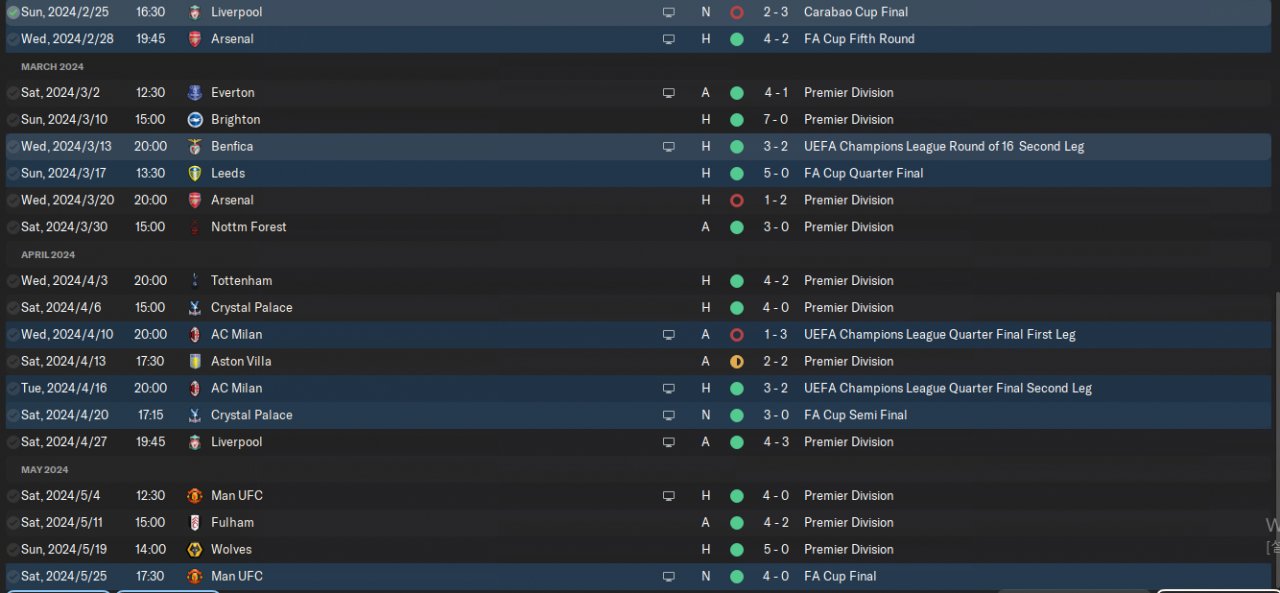Click TV icon on Carabao Cup Final row
1280x593 pixels.
point(668,13)
